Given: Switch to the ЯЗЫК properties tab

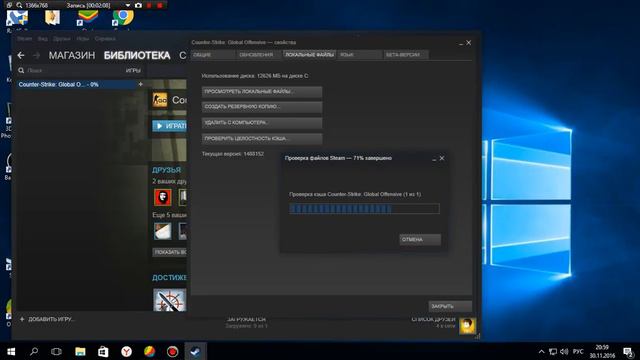Looking at the screenshot, I should click(x=360, y=55).
